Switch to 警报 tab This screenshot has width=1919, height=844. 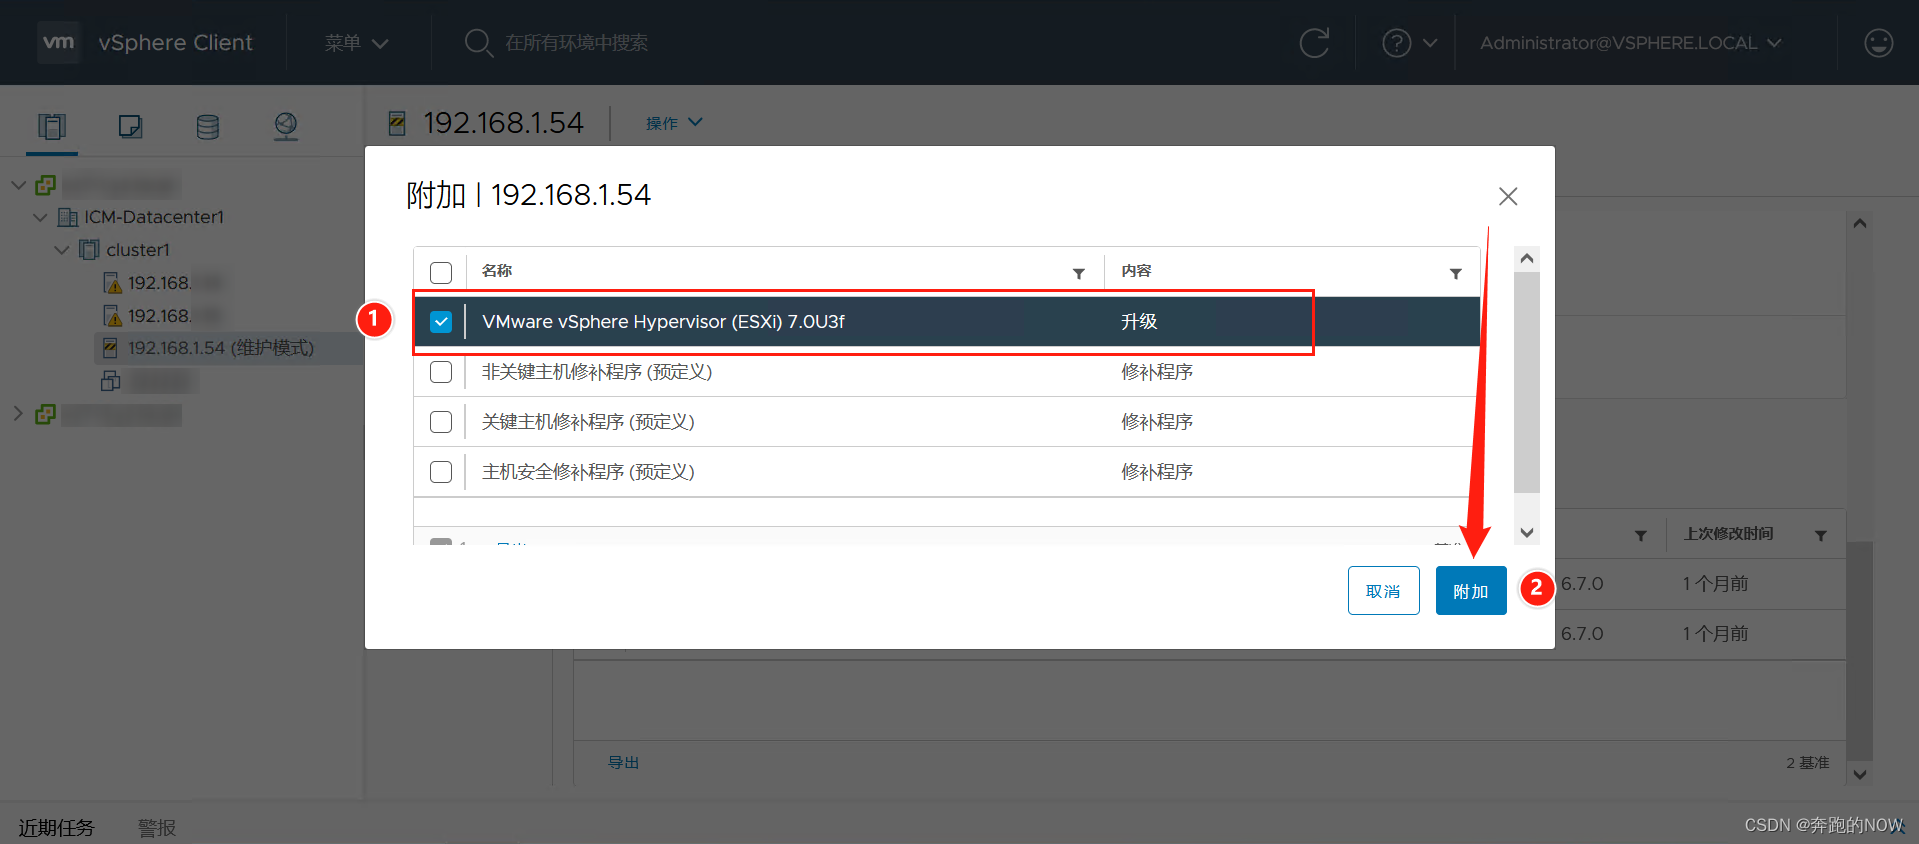coord(157,827)
